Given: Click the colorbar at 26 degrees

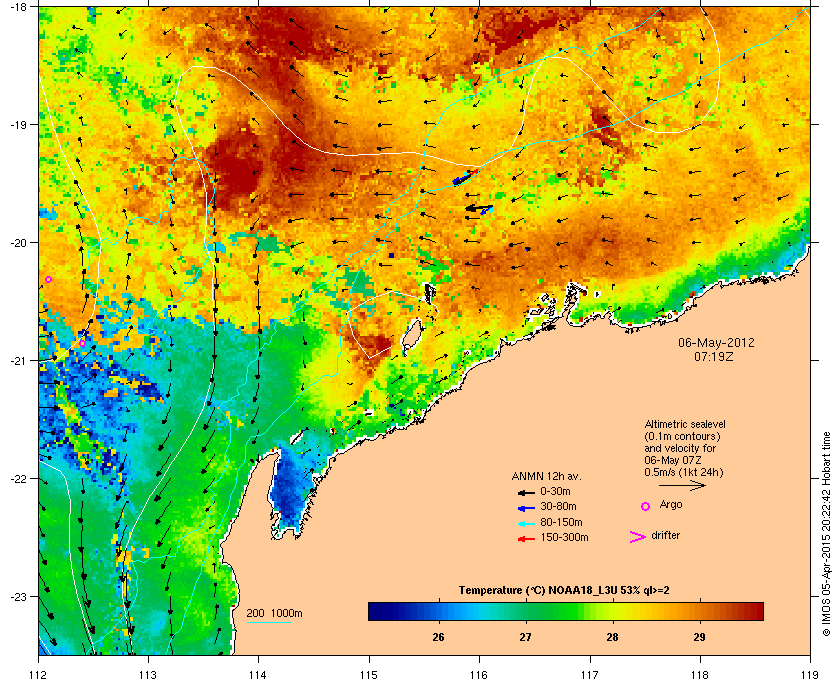Looking at the screenshot, I should click(439, 611).
